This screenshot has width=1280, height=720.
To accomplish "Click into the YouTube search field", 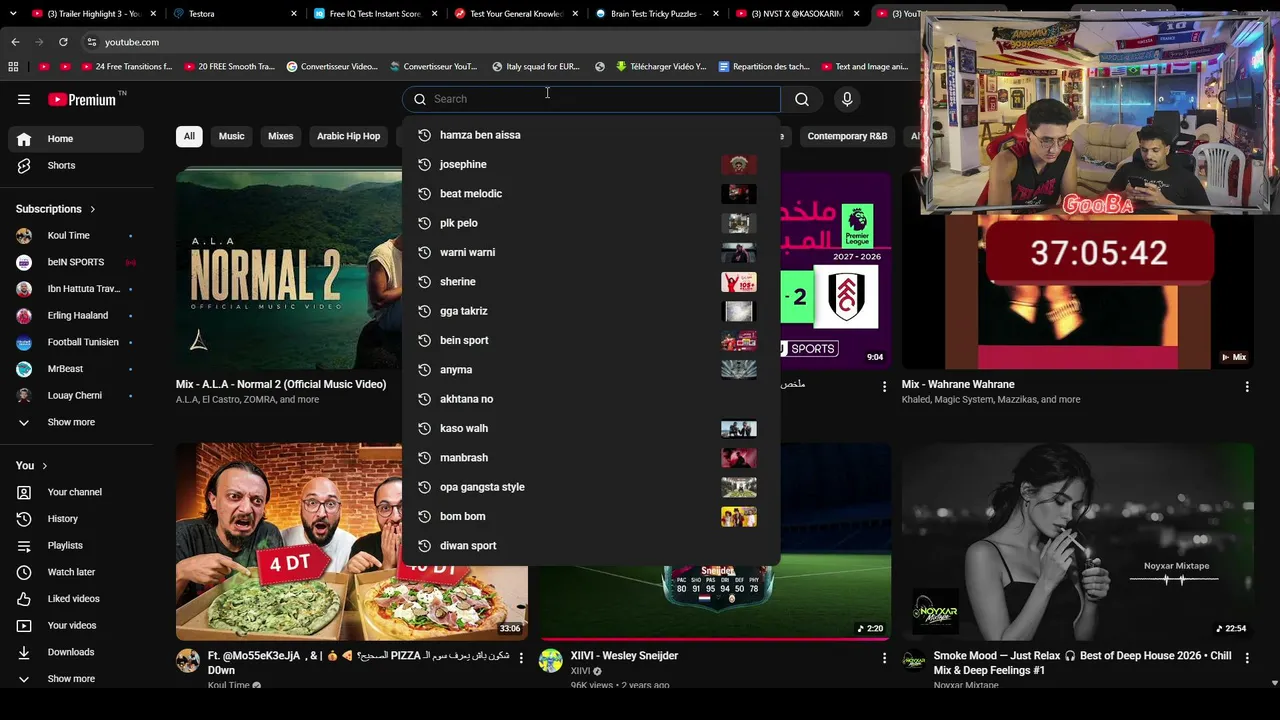I will (x=591, y=99).
